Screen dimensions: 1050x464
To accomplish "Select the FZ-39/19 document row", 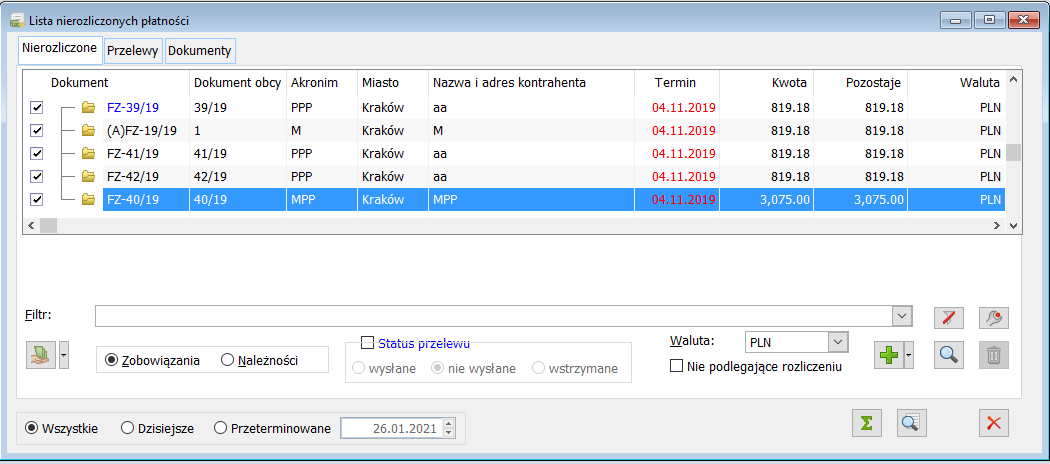I will coord(514,107).
